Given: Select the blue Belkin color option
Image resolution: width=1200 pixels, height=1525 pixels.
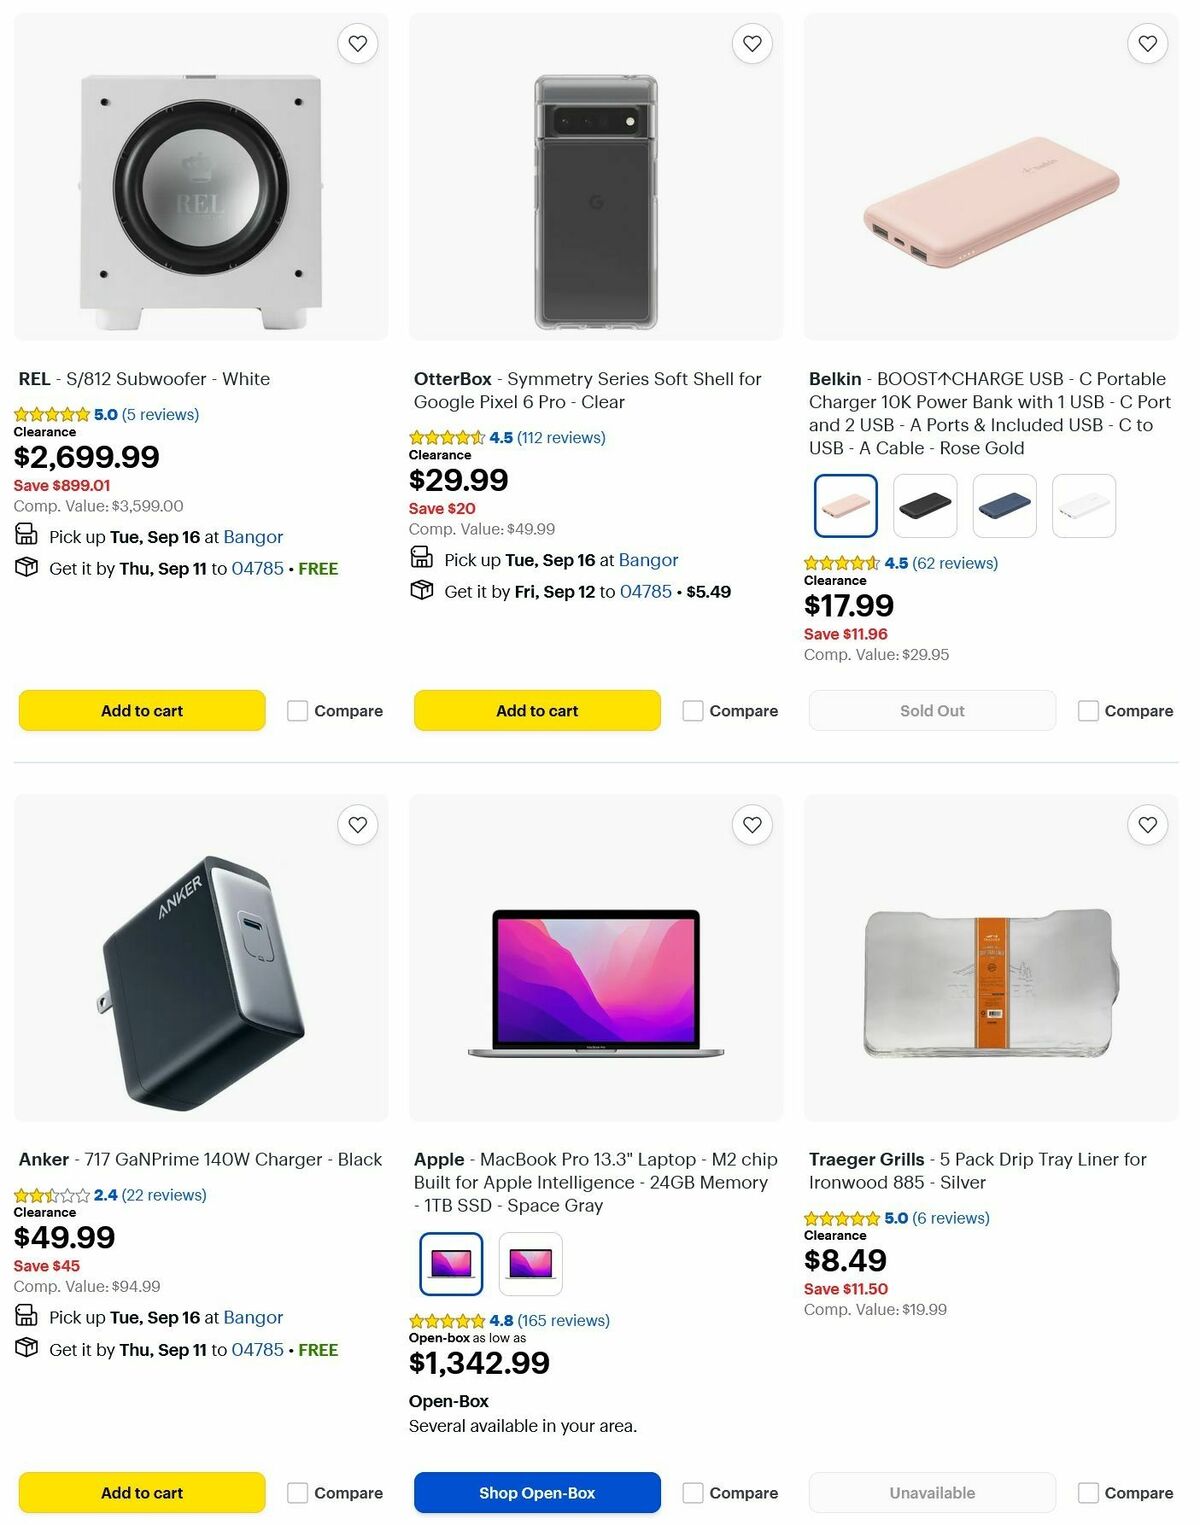Looking at the screenshot, I should (x=1004, y=506).
